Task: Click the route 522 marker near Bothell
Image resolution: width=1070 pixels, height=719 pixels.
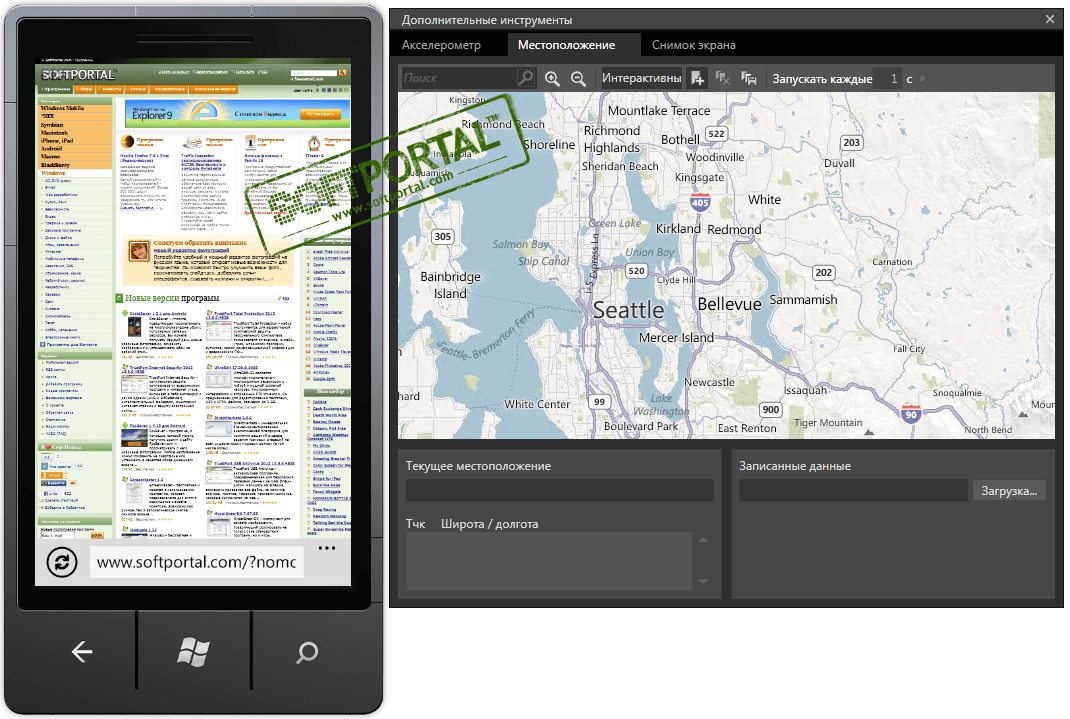Action: point(717,134)
